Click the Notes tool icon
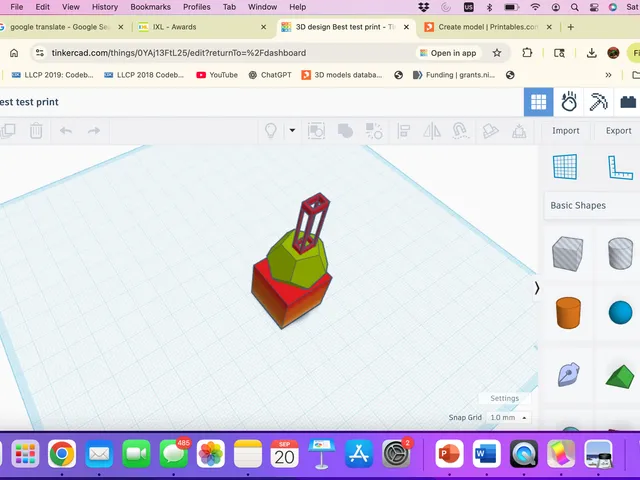640x480 pixels. 490,131
